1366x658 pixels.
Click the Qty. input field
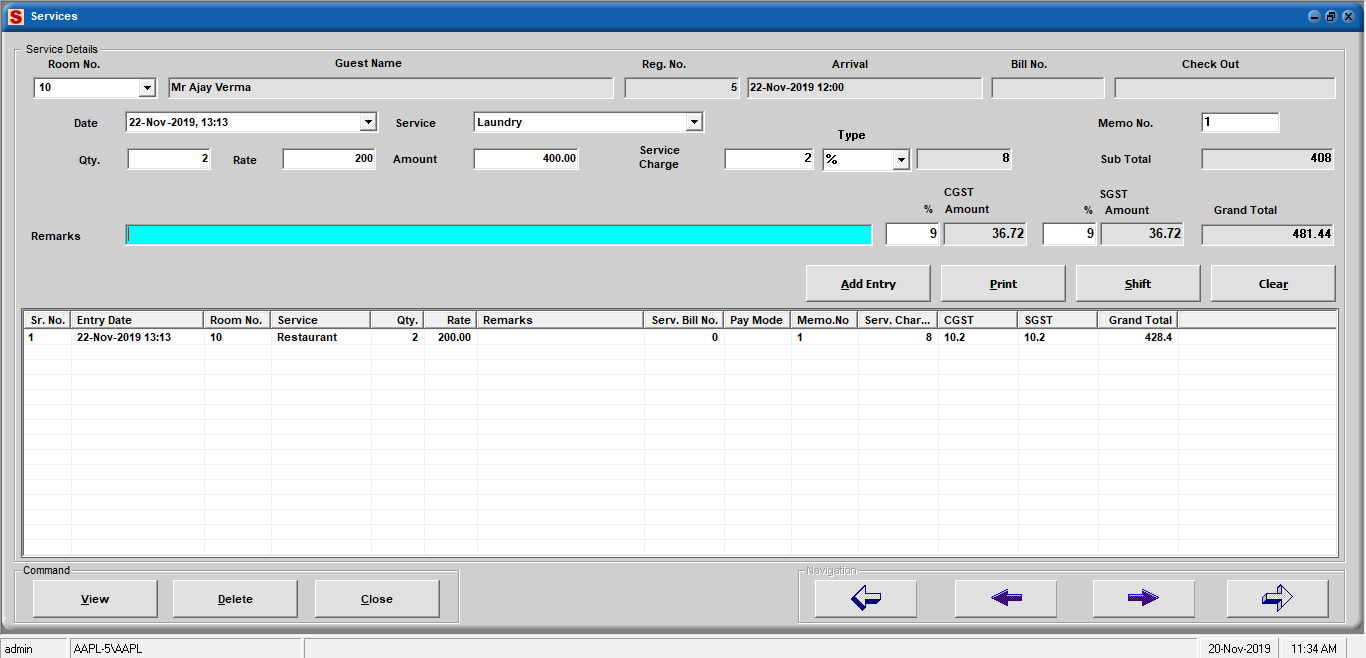(x=169, y=159)
